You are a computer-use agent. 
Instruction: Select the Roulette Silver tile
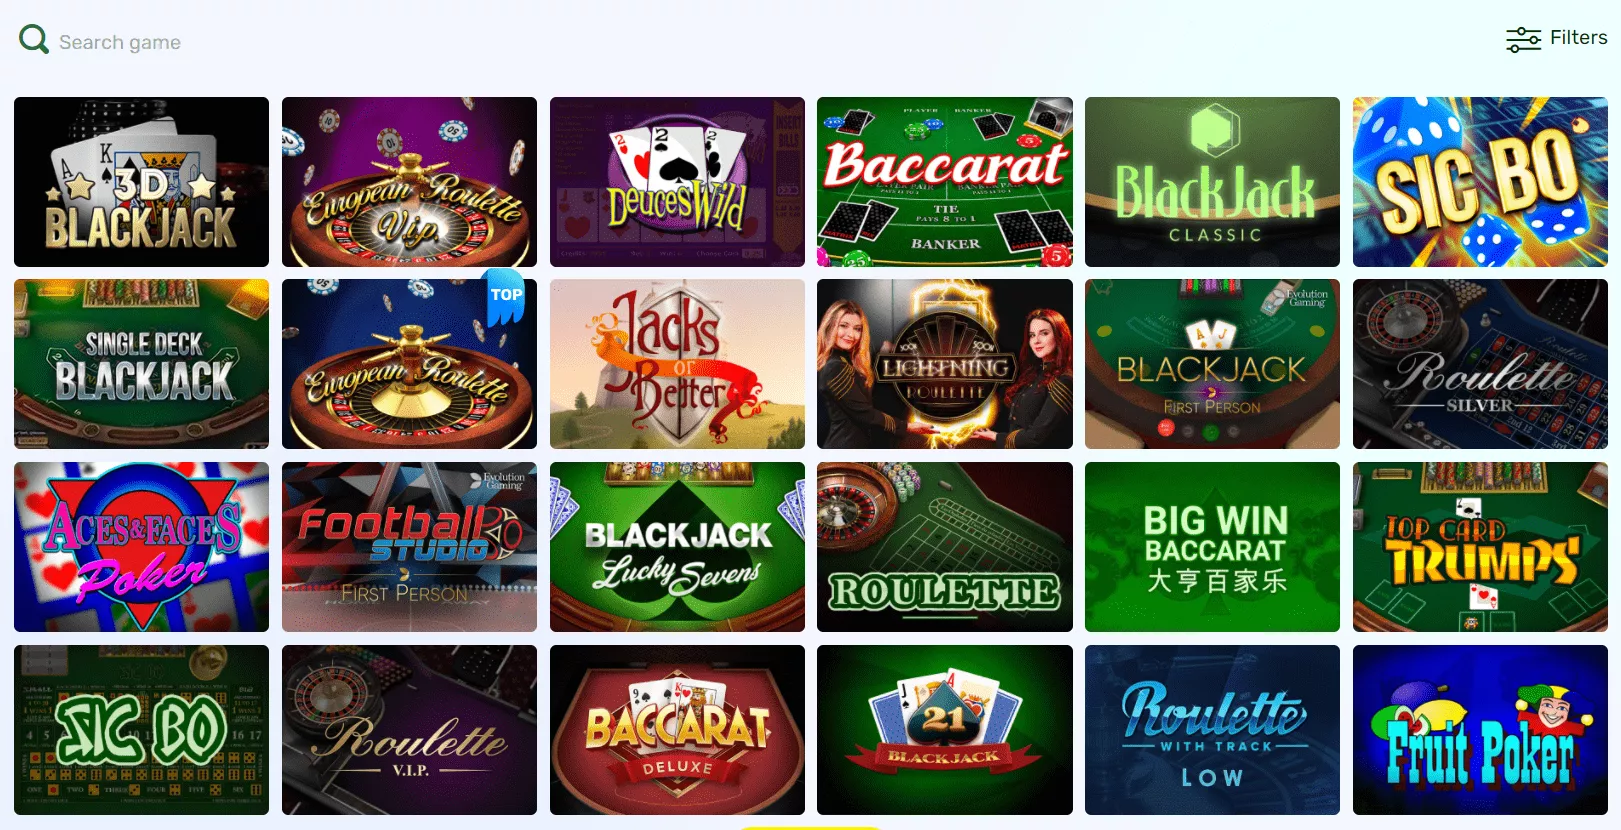pyautogui.click(x=1480, y=364)
